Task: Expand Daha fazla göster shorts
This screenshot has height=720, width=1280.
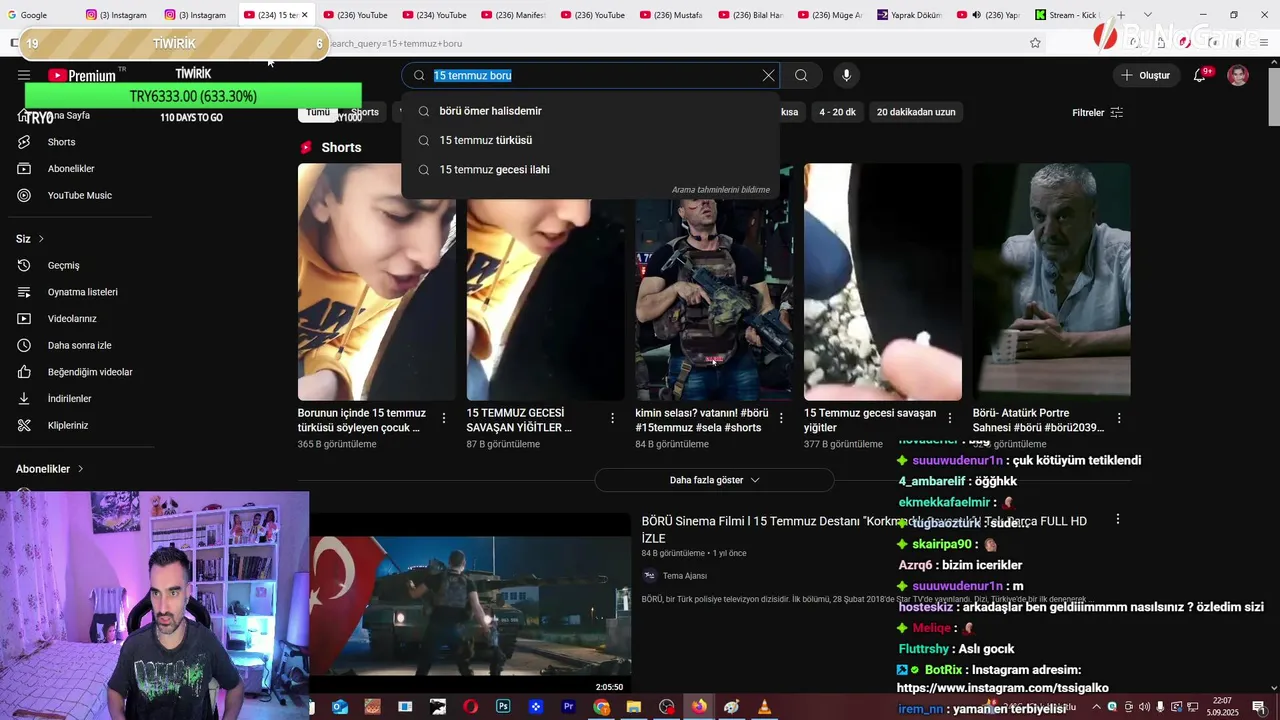Action: [714, 480]
